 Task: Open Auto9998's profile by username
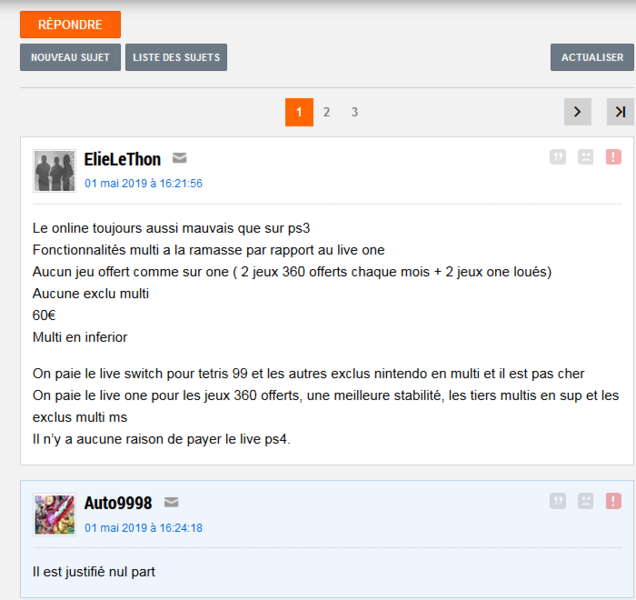[x=118, y=503]
